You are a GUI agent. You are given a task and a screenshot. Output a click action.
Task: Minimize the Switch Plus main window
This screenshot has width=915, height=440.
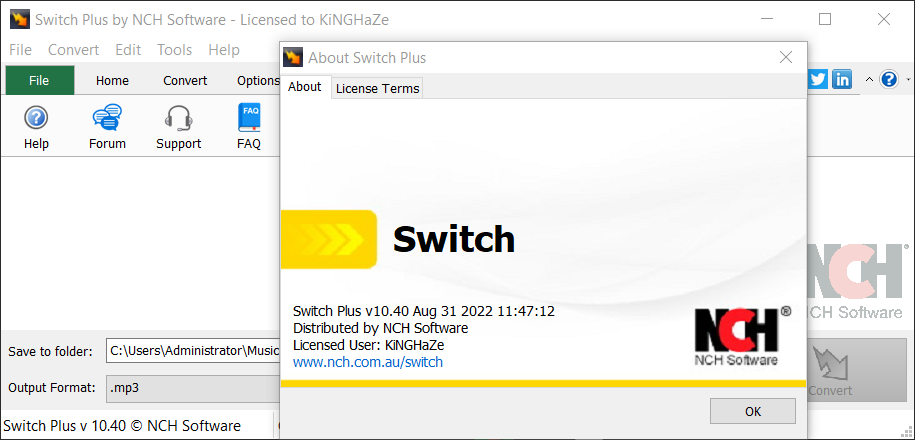[x=767, y=19]
